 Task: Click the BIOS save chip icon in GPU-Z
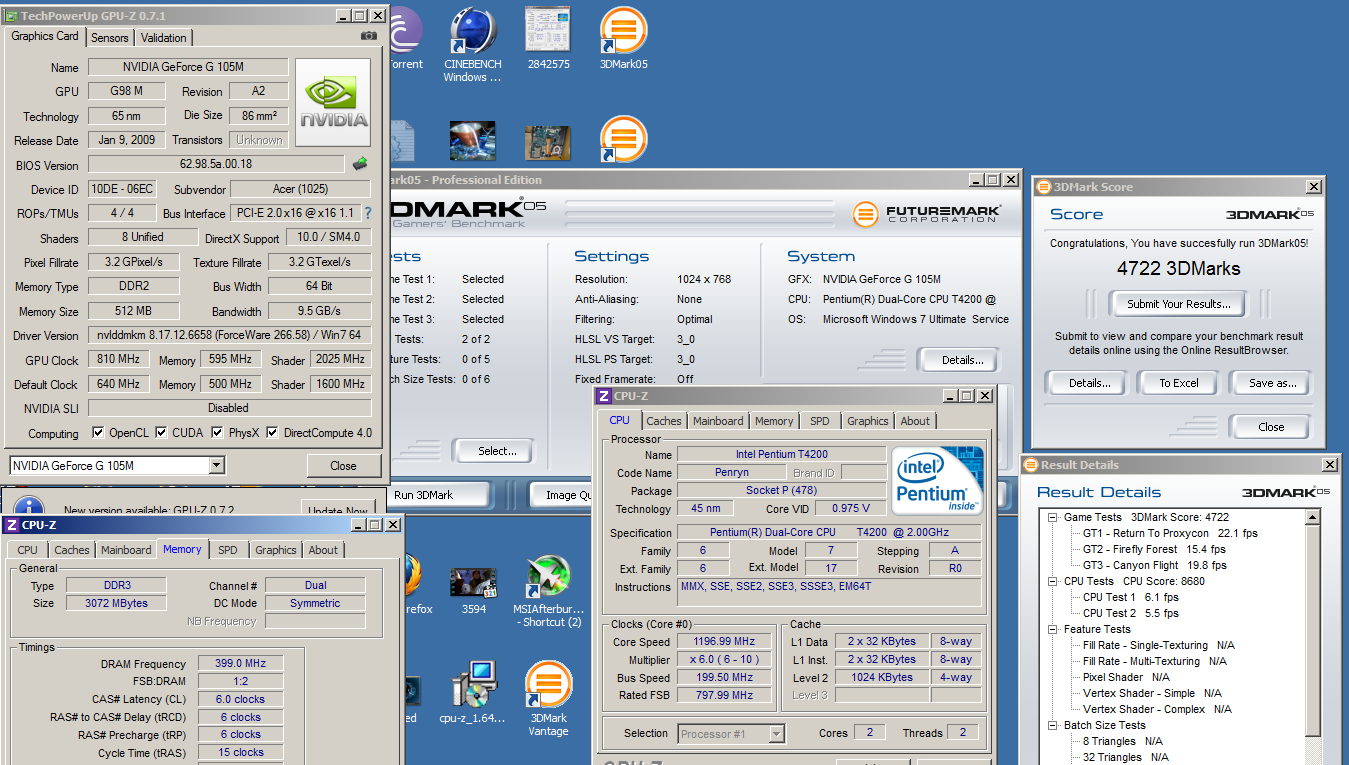pyautogui.click(x=361, y=164)
